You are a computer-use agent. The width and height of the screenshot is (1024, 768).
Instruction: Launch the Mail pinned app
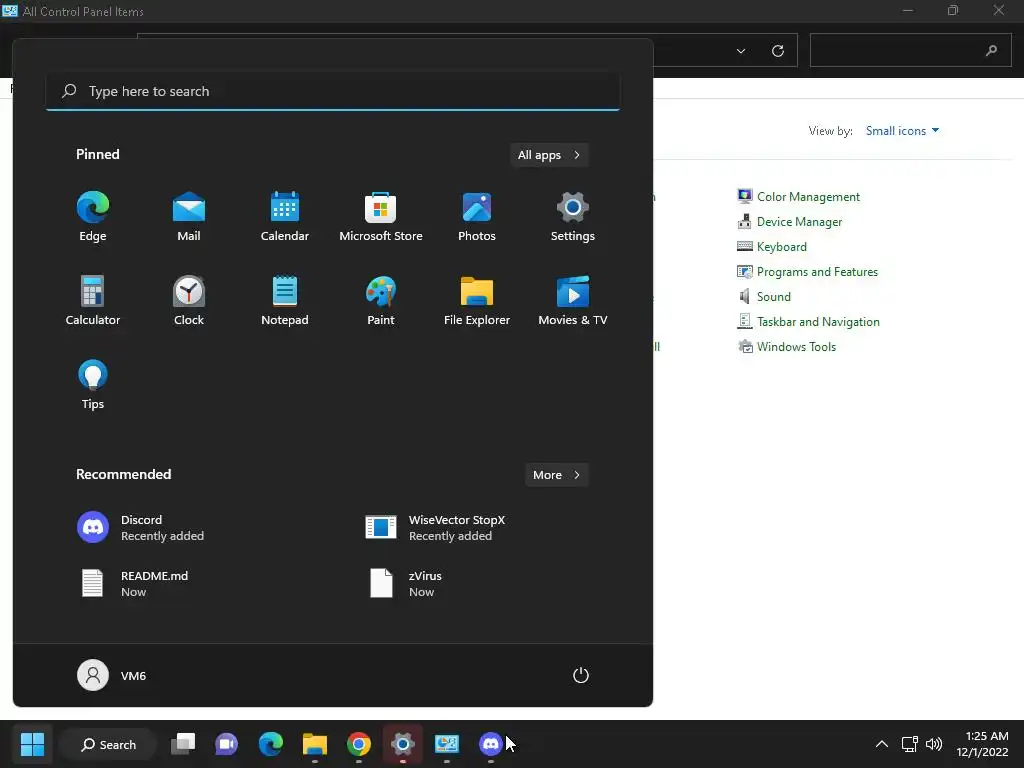(189, 217)
